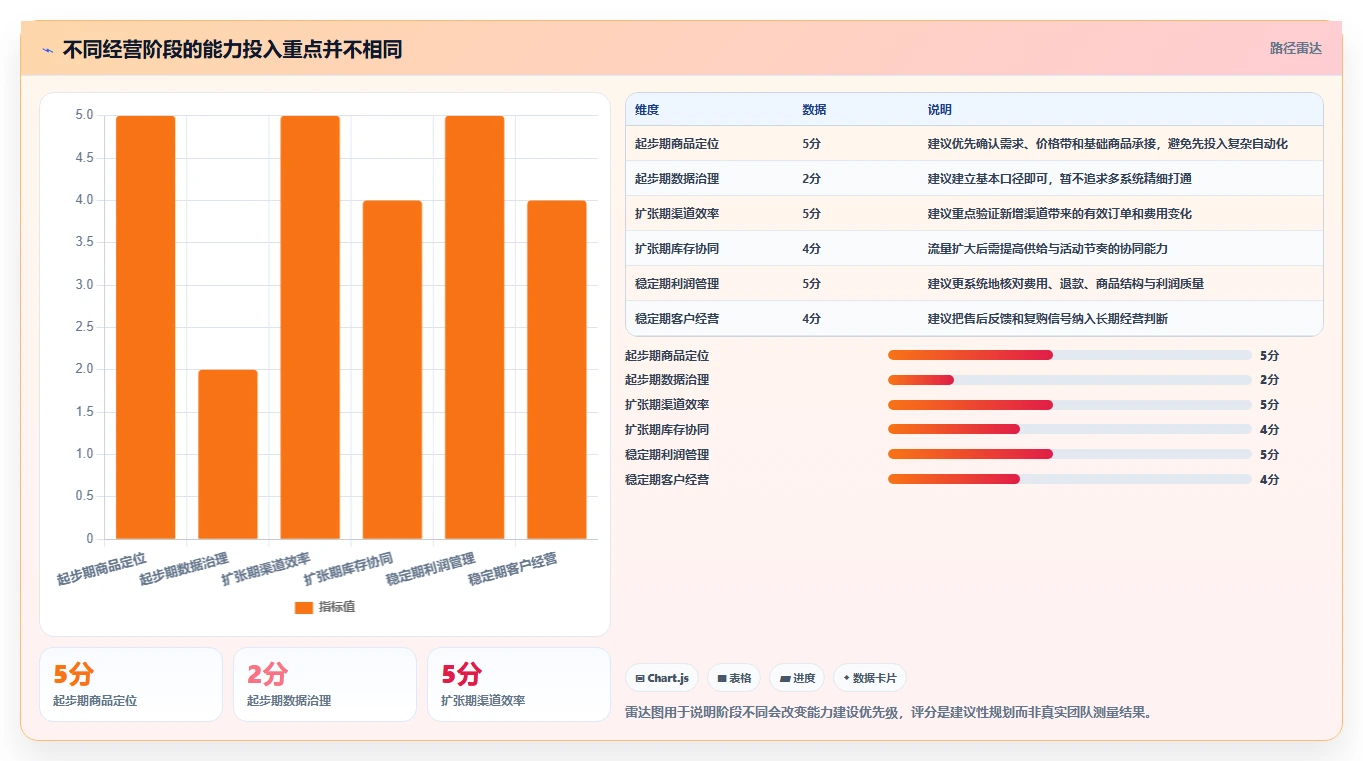Click the 扩张期渠道效率 progress bar
The image size is (1363, 761).
(1070, 405)
